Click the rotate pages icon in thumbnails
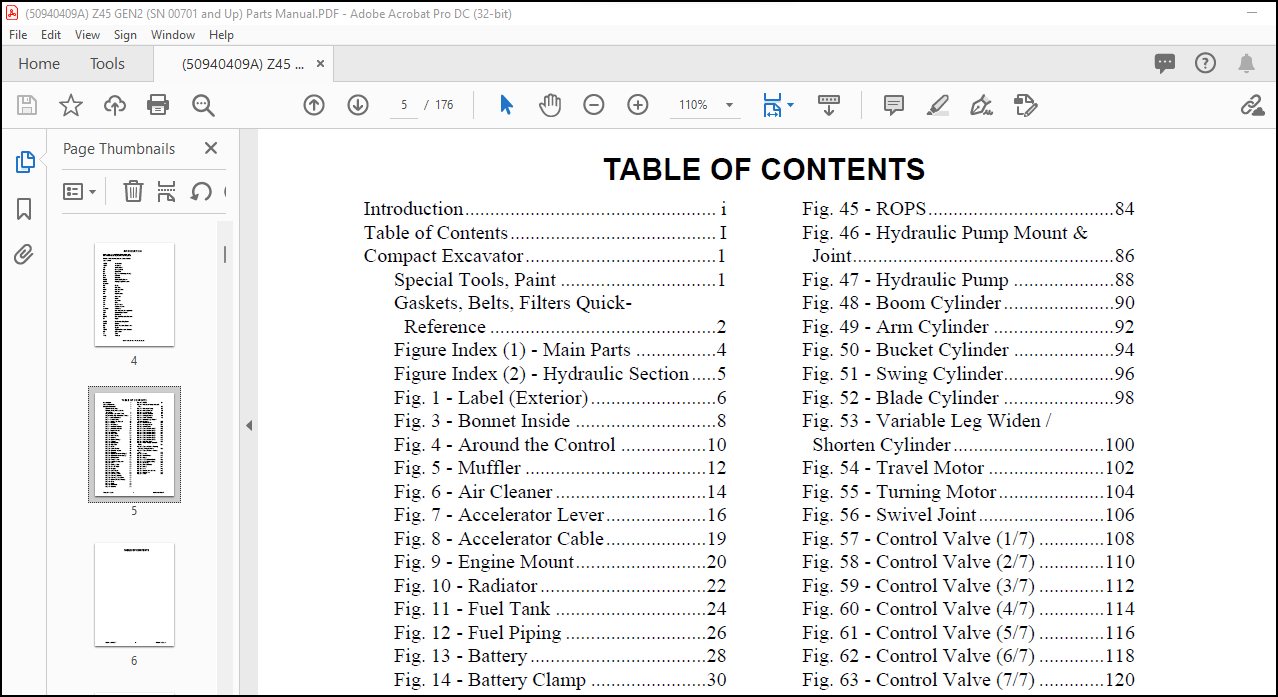The height and width of the screenshot is (697, 1278). (201, 191)
